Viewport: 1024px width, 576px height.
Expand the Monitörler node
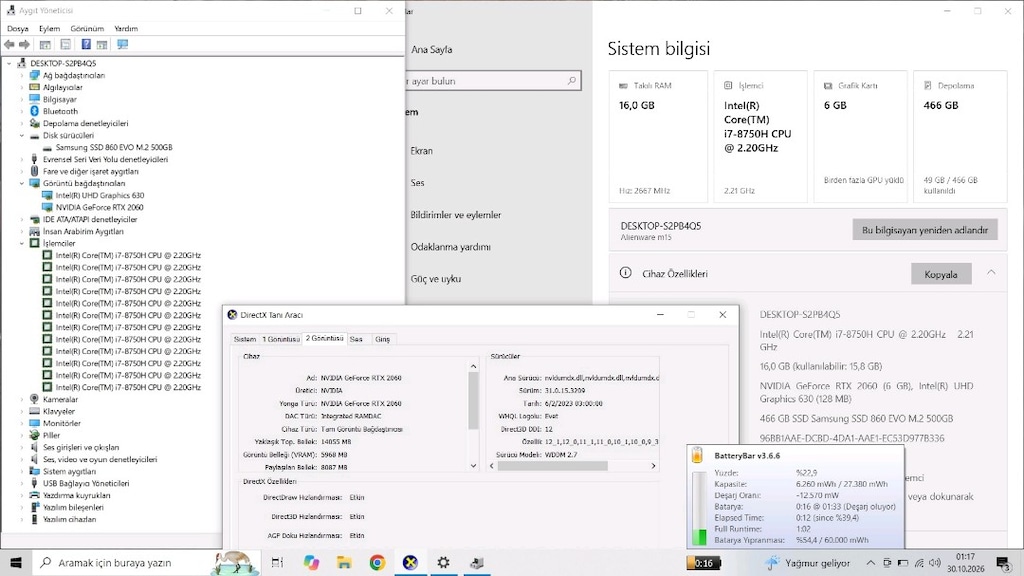(22, 423)
